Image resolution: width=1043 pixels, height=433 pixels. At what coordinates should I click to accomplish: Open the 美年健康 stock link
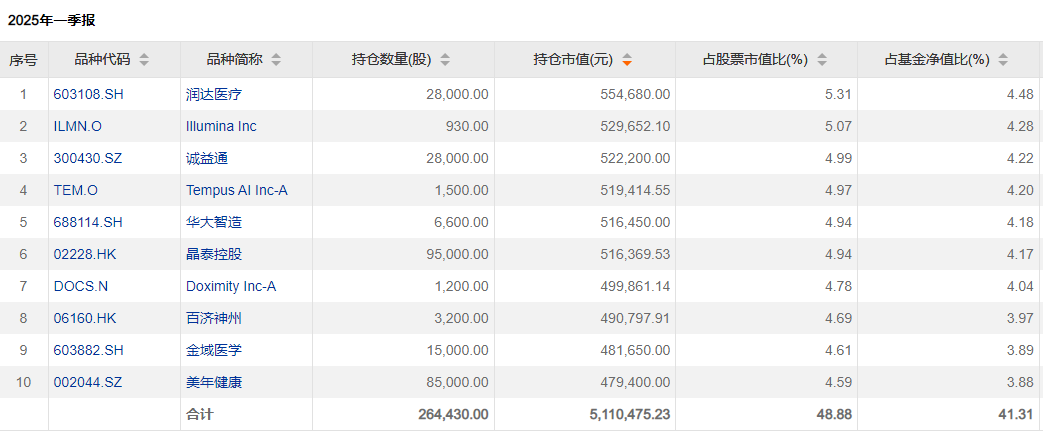(x=214, y=382)
